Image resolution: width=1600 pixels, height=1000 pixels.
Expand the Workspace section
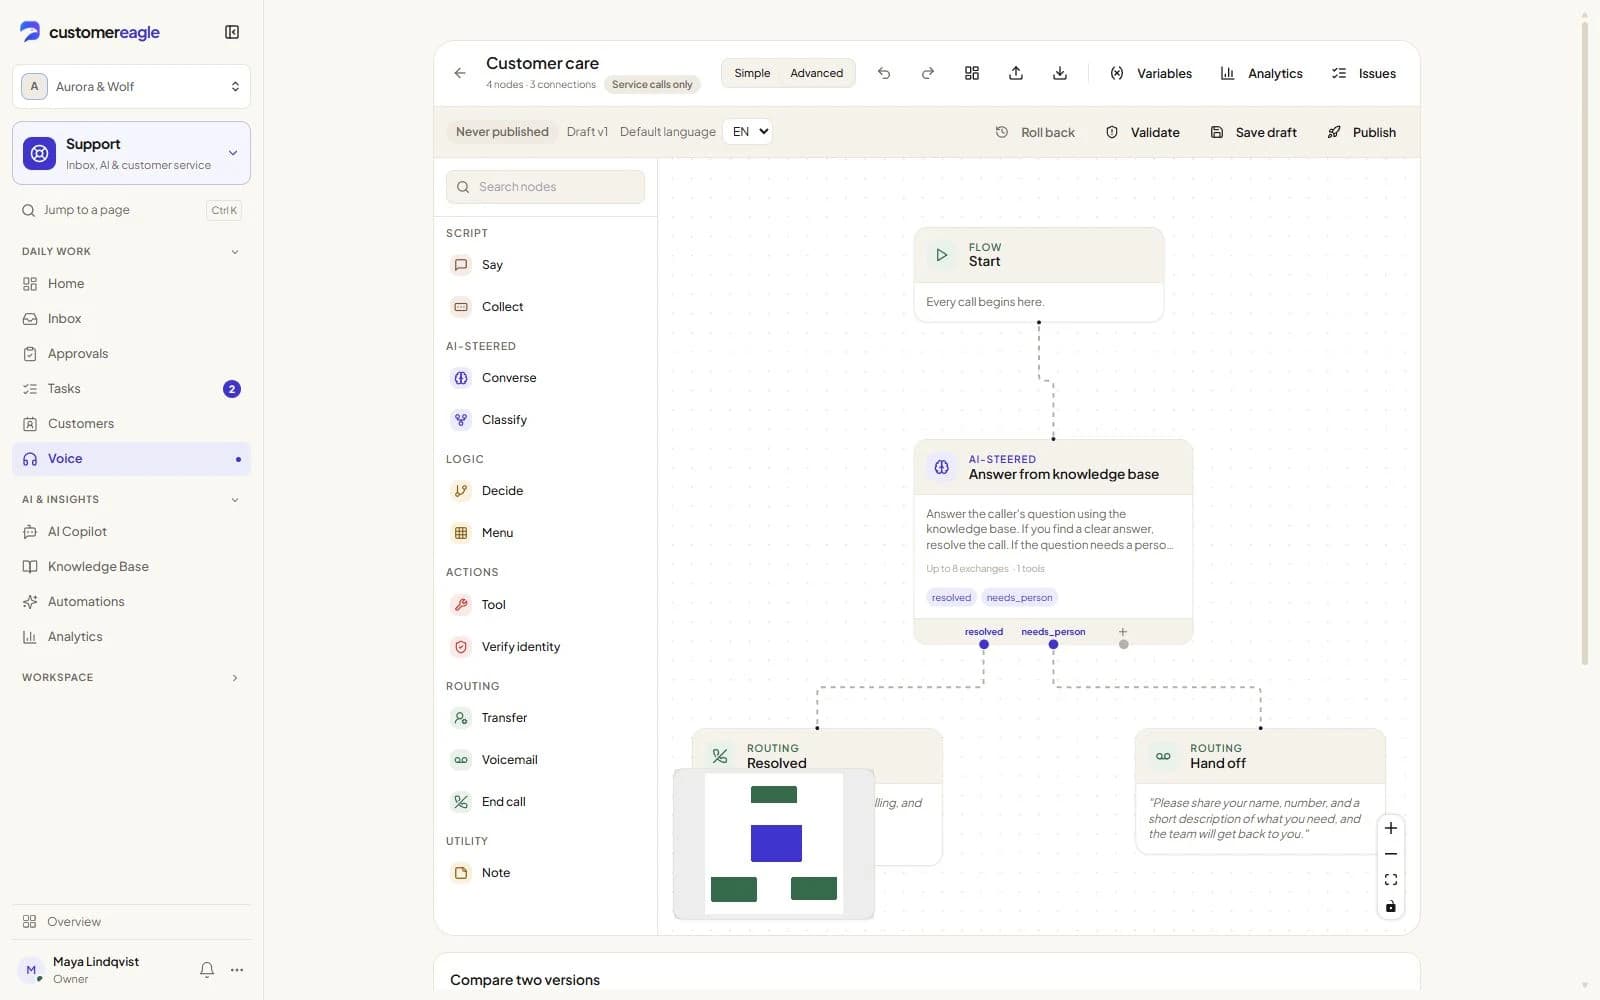click(x=131, y=678)
